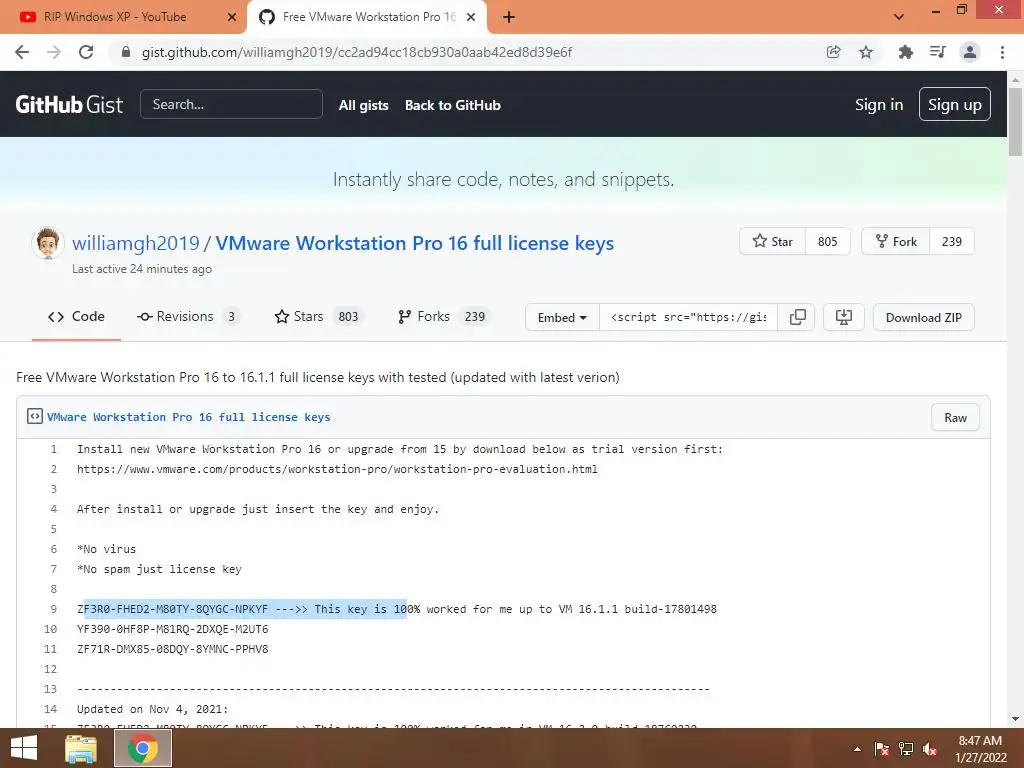Select the Free VMware Workstation Pro tab
Screen dimensions: 1024x768
pyautogui.click(x=367, y=17)
